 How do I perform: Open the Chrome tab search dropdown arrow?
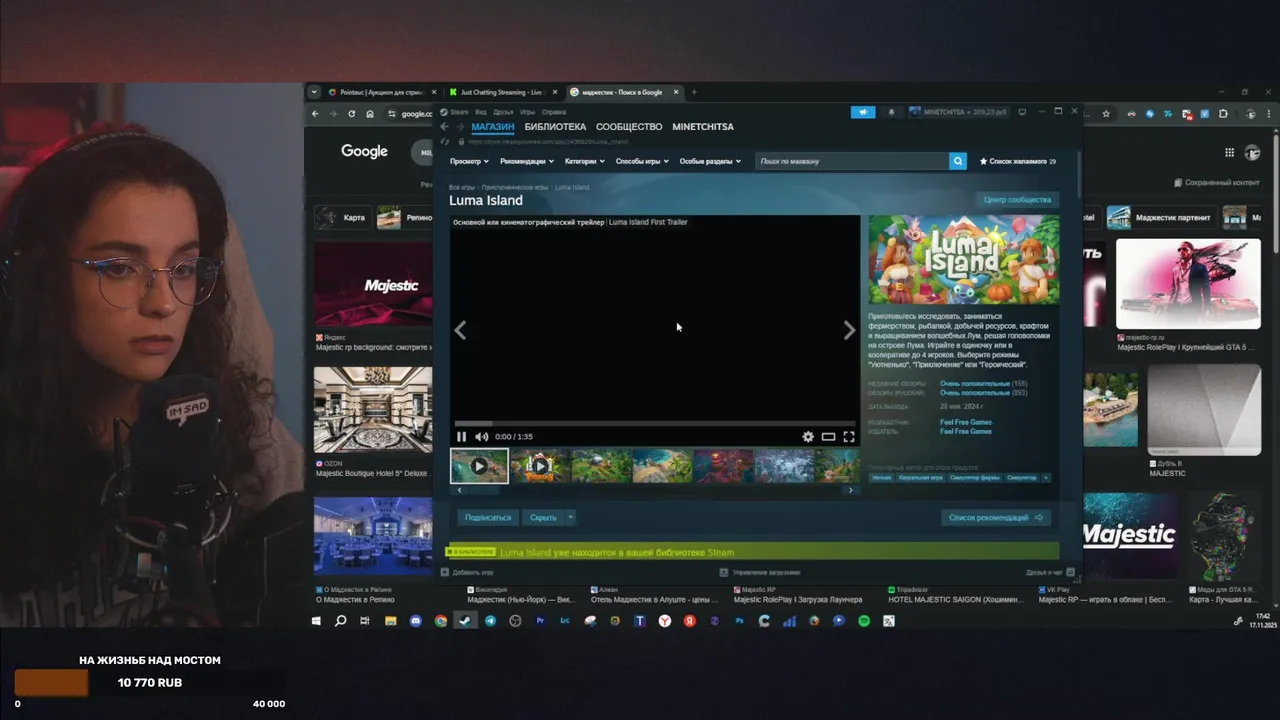314,92
